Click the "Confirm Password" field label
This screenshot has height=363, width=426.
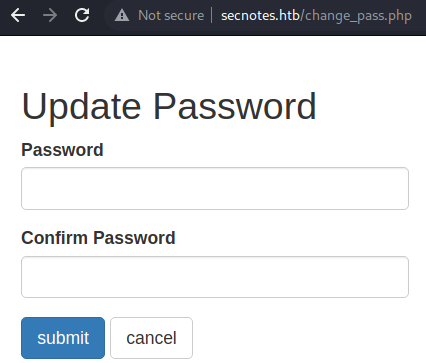click(x=98, y=238)
